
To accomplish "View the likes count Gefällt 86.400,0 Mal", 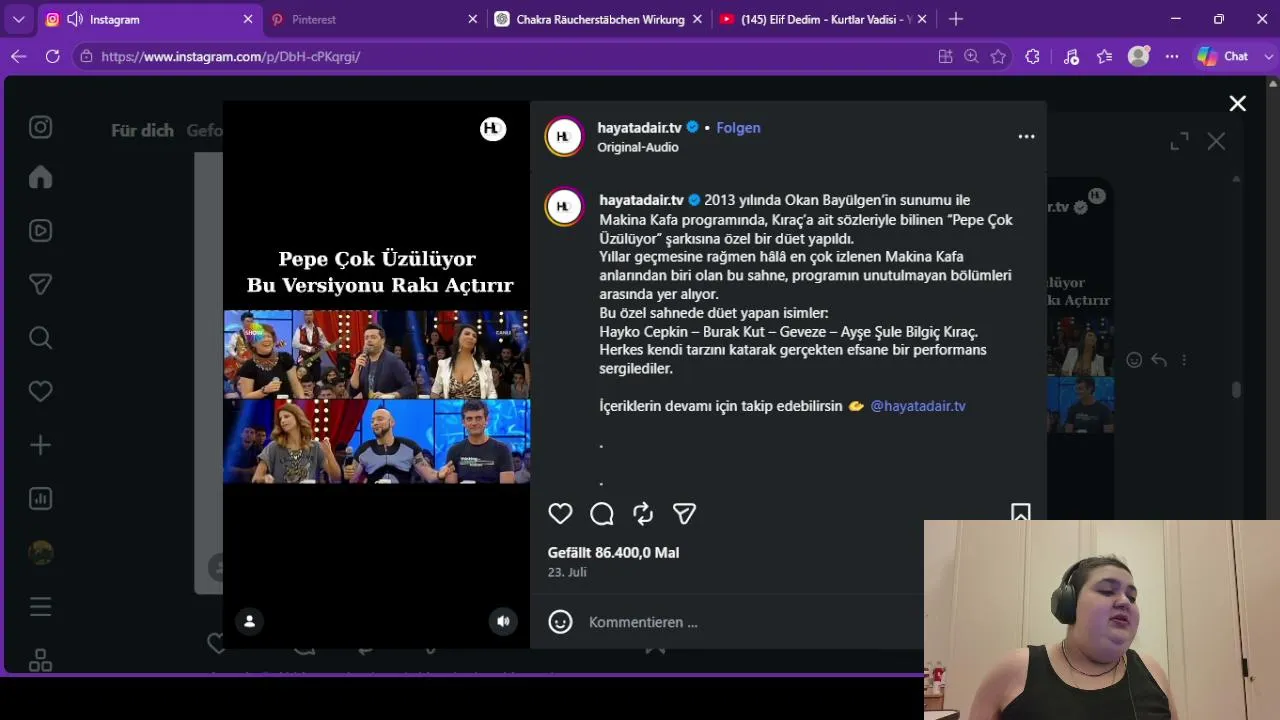I will [613, 553].
